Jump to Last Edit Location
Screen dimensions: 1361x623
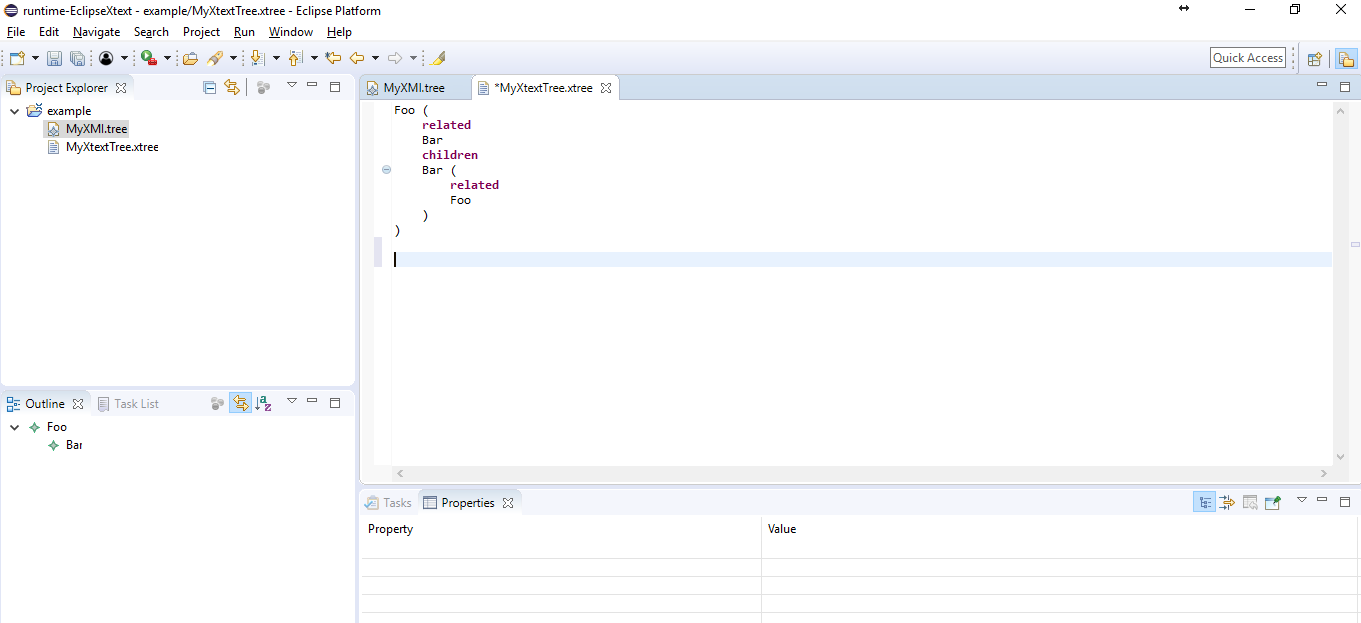pos(334,58)
